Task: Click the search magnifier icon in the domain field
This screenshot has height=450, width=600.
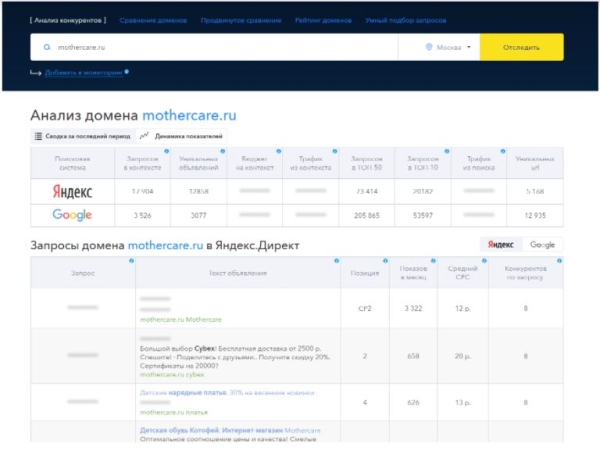Action: pyautogui.click(x=47, y=47)
